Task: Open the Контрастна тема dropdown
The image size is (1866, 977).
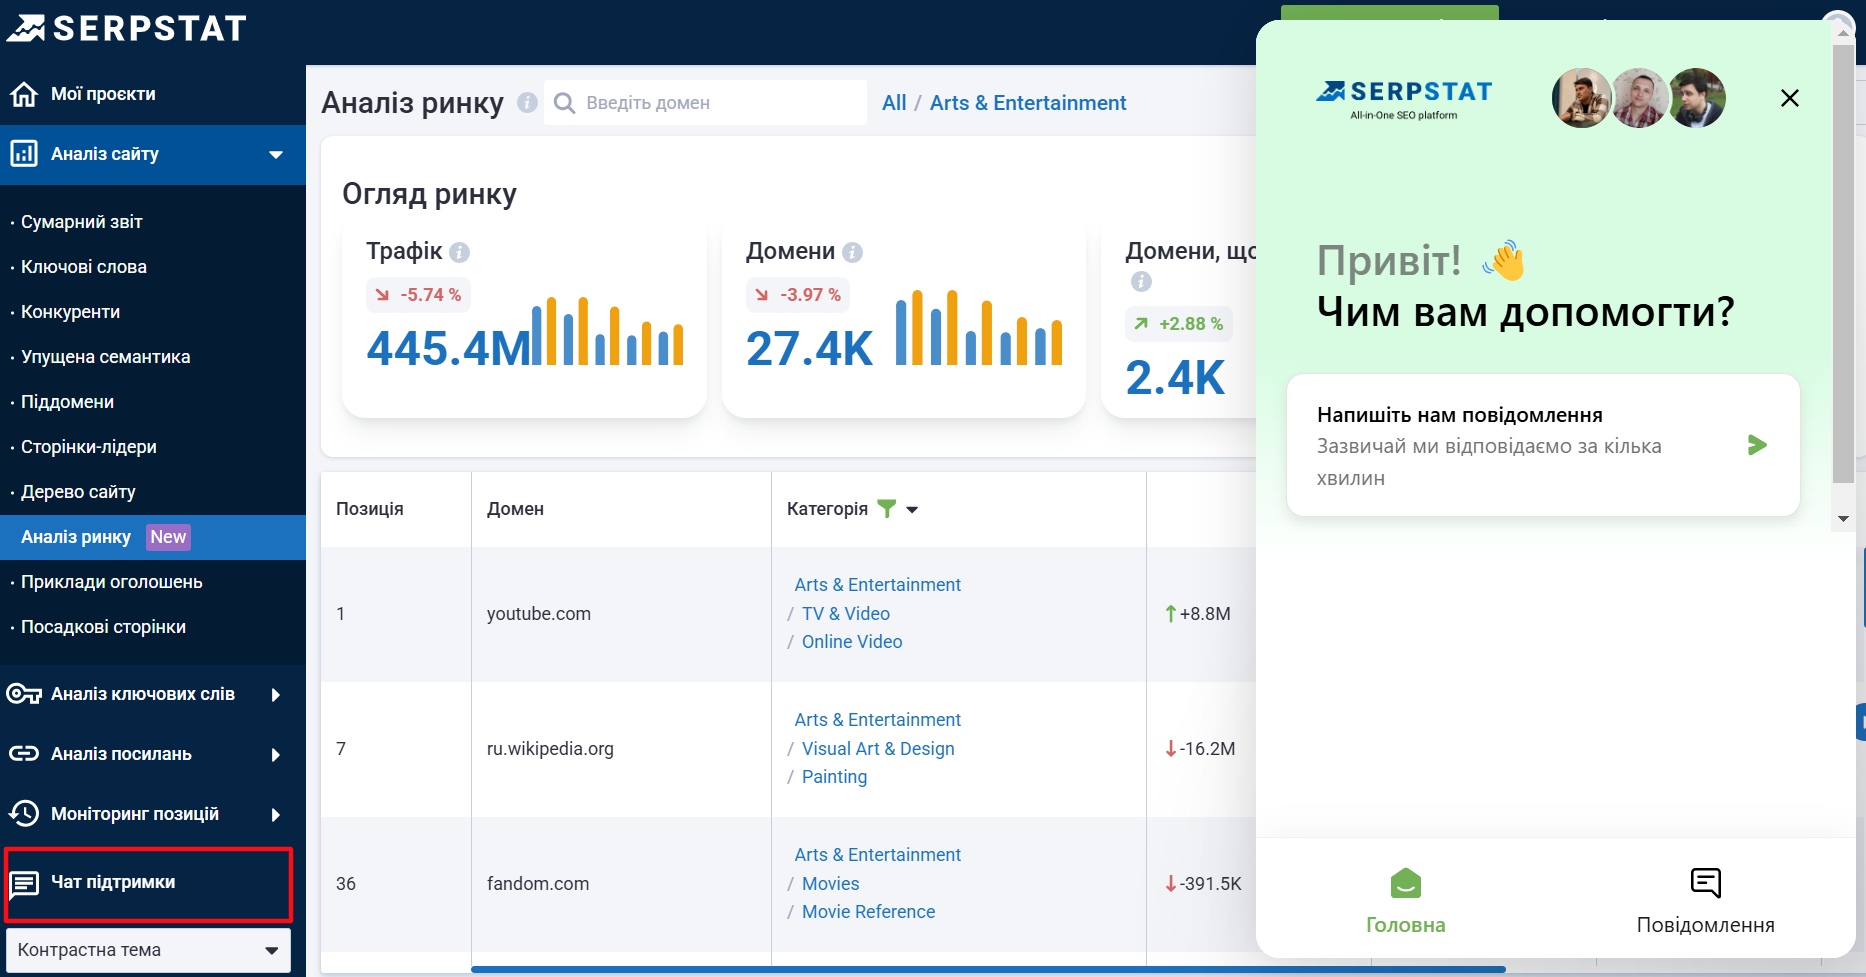Action: [x=148, y=950]
